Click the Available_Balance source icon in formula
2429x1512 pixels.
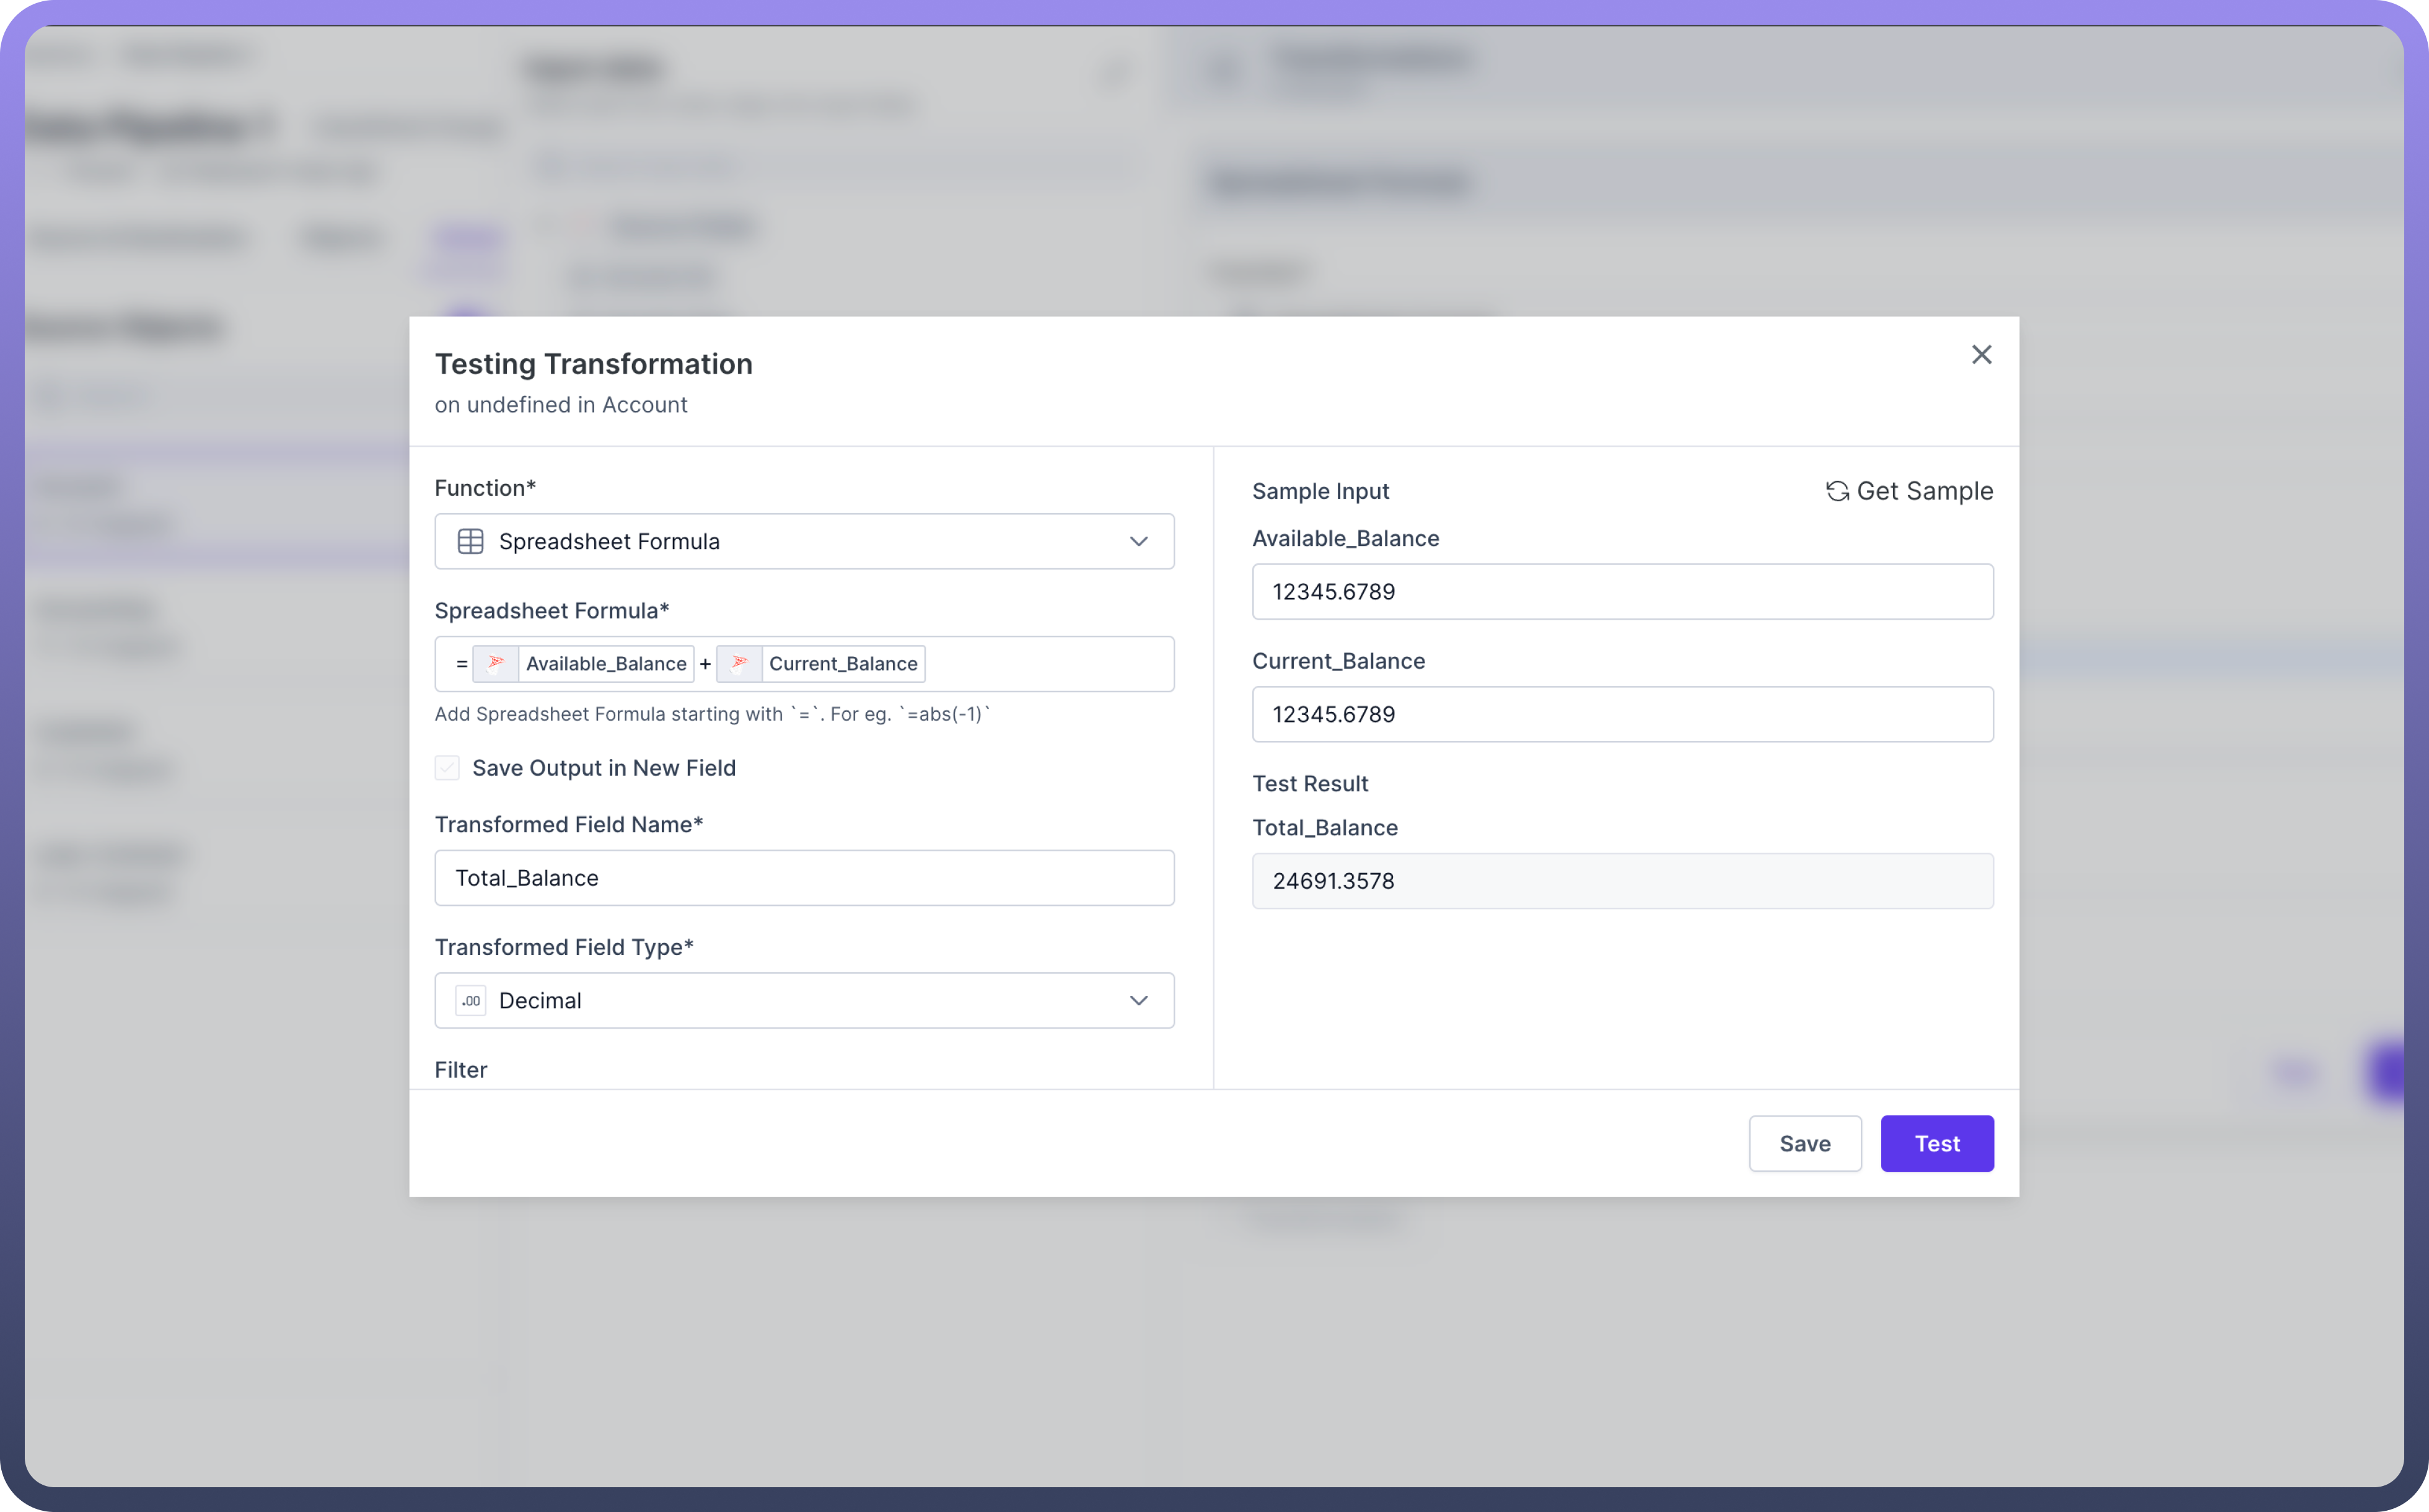click(496, 663)
